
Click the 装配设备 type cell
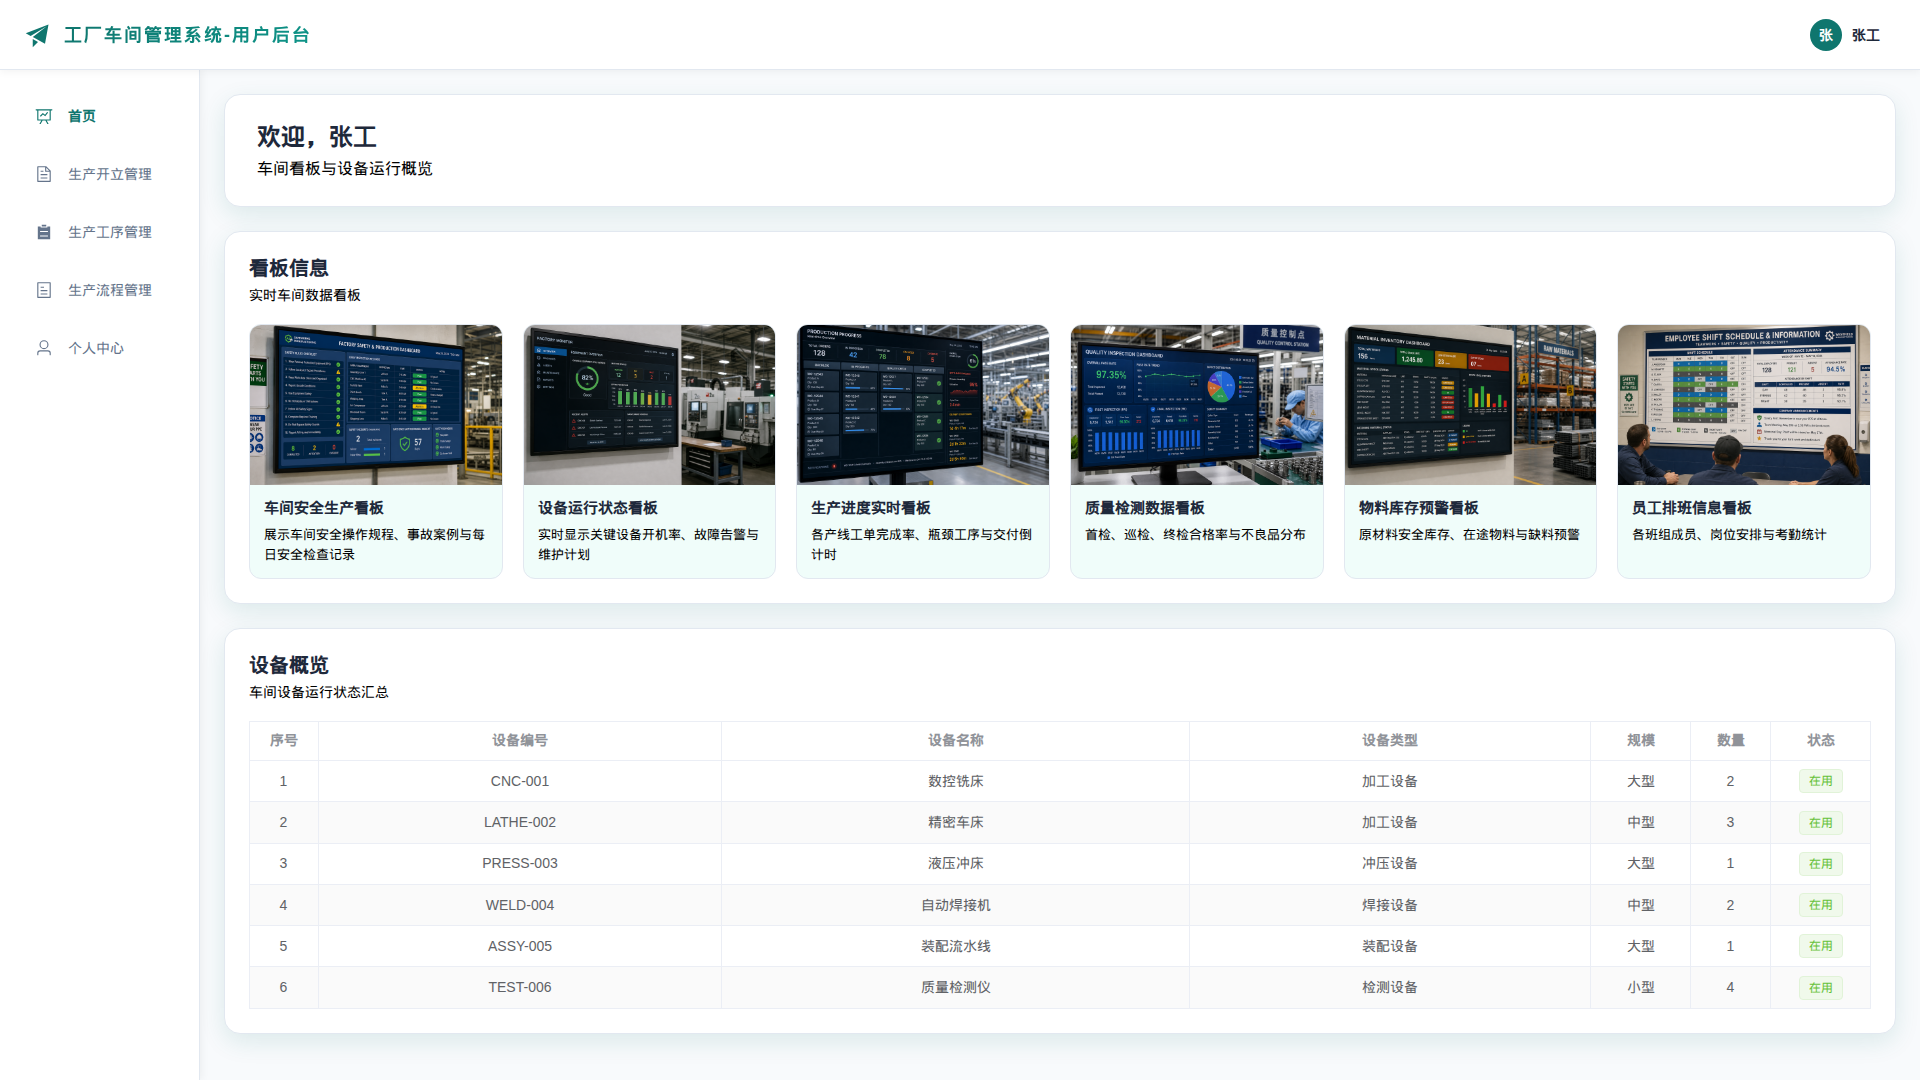tap(1390, 946)
